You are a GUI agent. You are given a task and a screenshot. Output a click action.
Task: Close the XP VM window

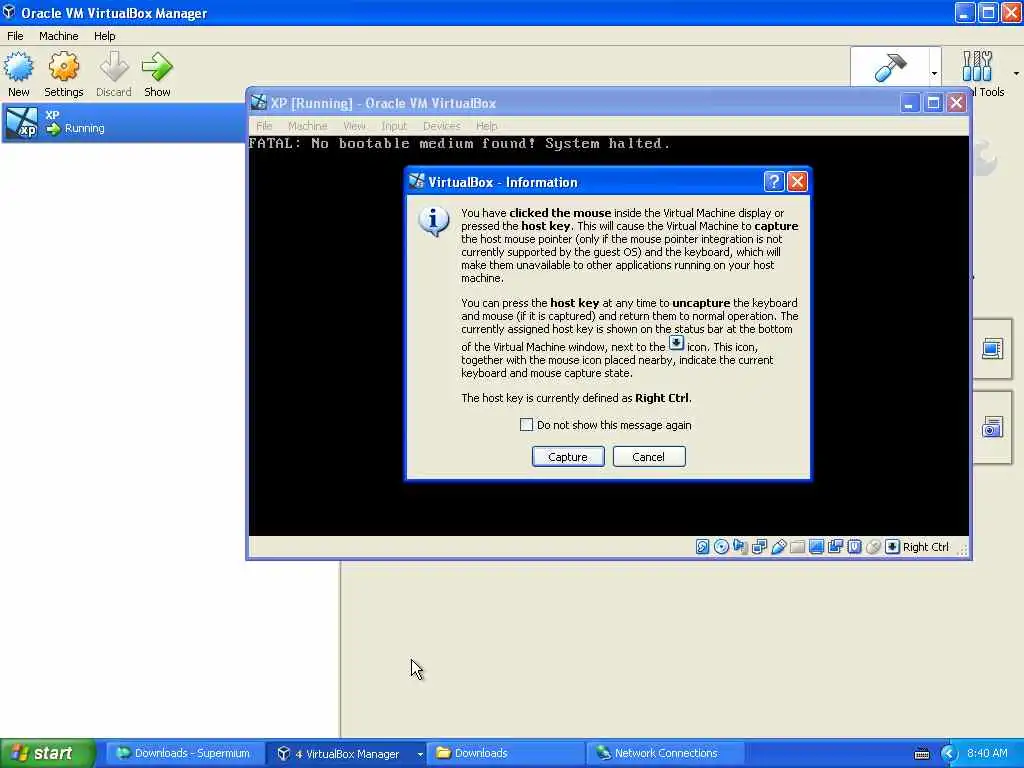957,103
